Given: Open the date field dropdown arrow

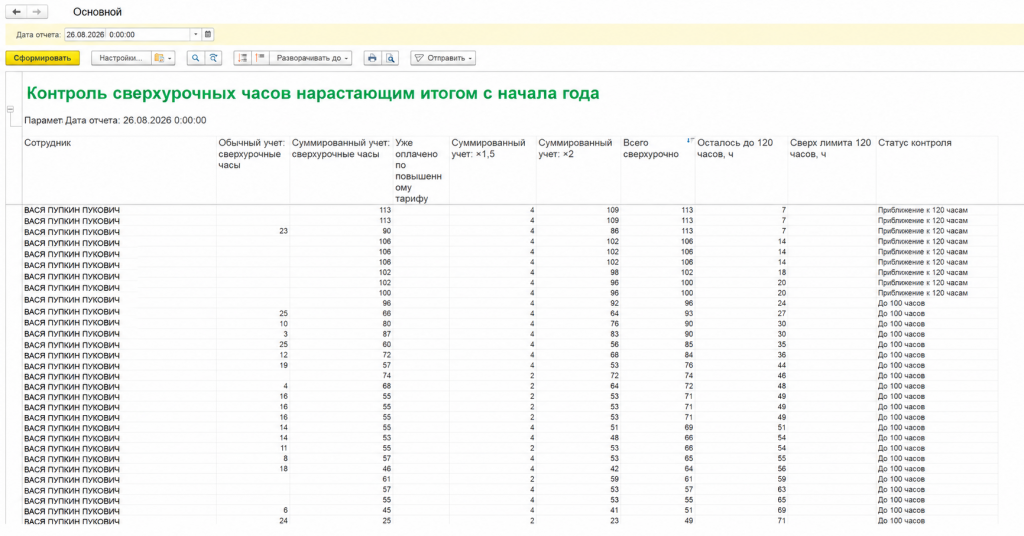Looking at the screenshot, I should (195, 35).
